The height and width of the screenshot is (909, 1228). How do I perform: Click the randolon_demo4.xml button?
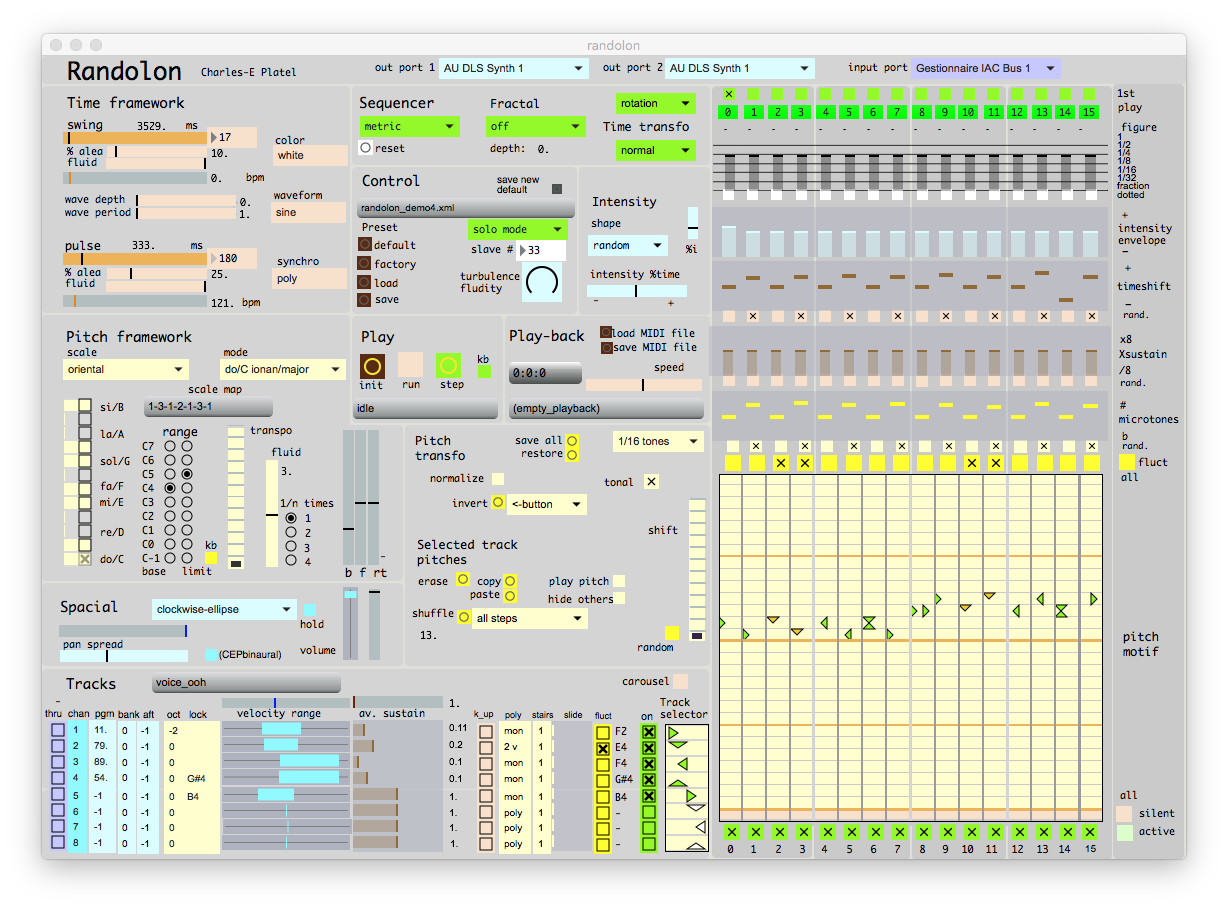466,208
